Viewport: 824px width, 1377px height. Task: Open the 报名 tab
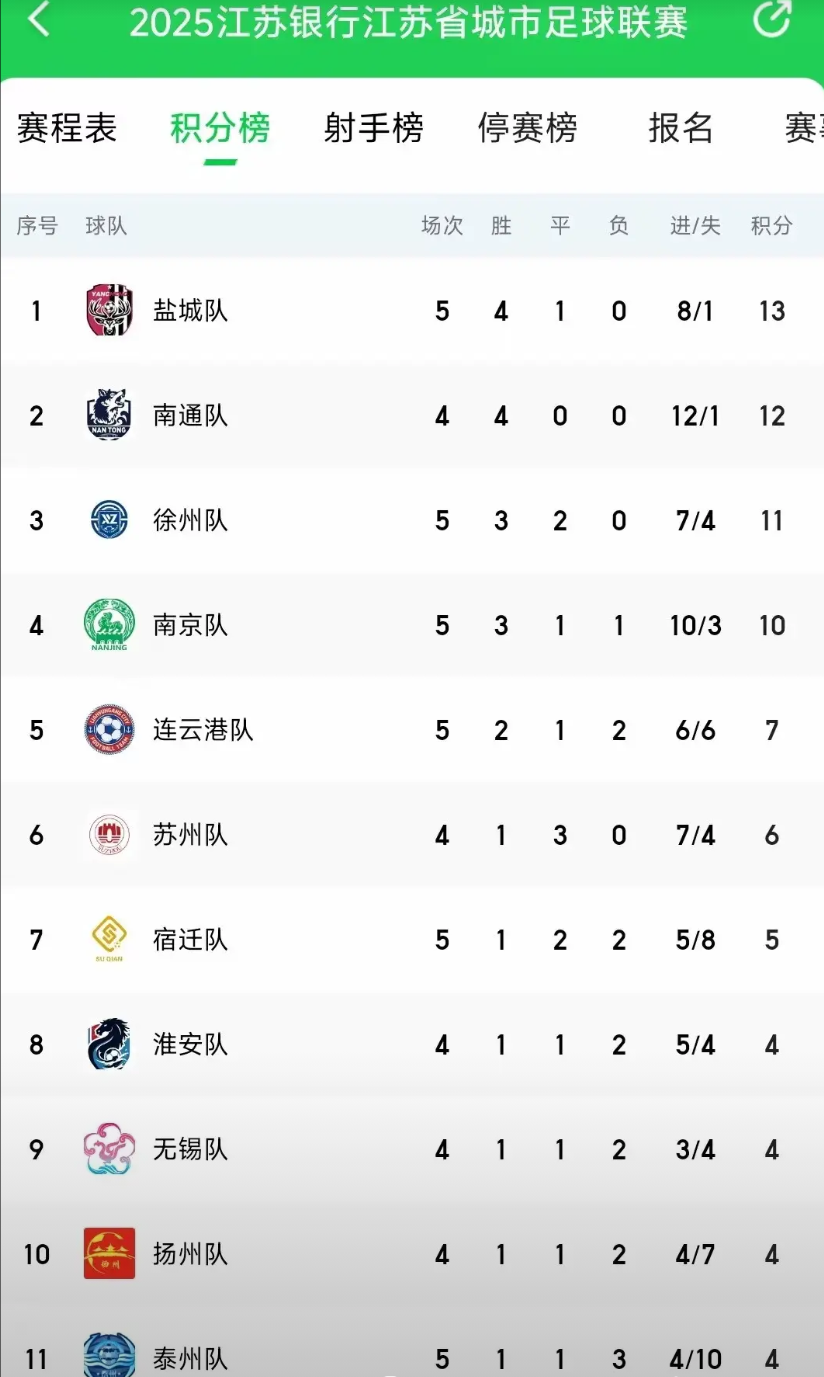coord(681,128)
